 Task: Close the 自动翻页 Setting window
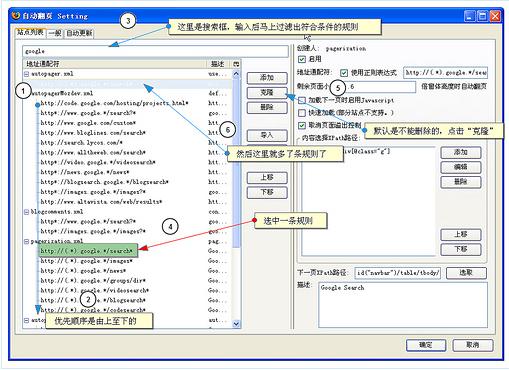click(x=495, y=16)
